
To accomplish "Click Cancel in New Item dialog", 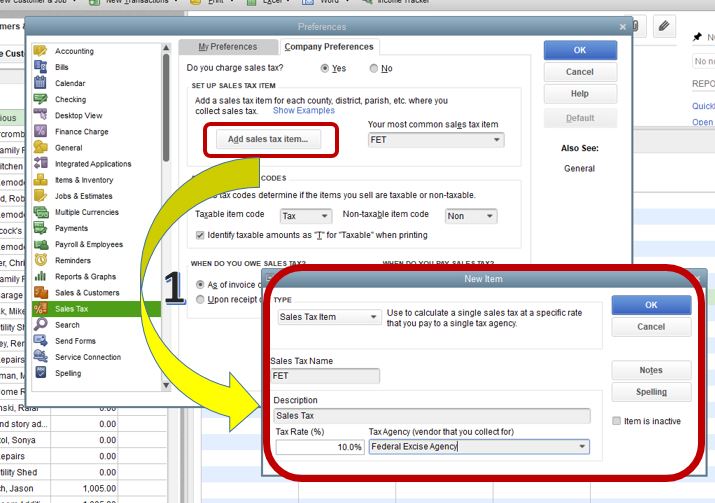I will pyautogui.click(x=651, y=327).
